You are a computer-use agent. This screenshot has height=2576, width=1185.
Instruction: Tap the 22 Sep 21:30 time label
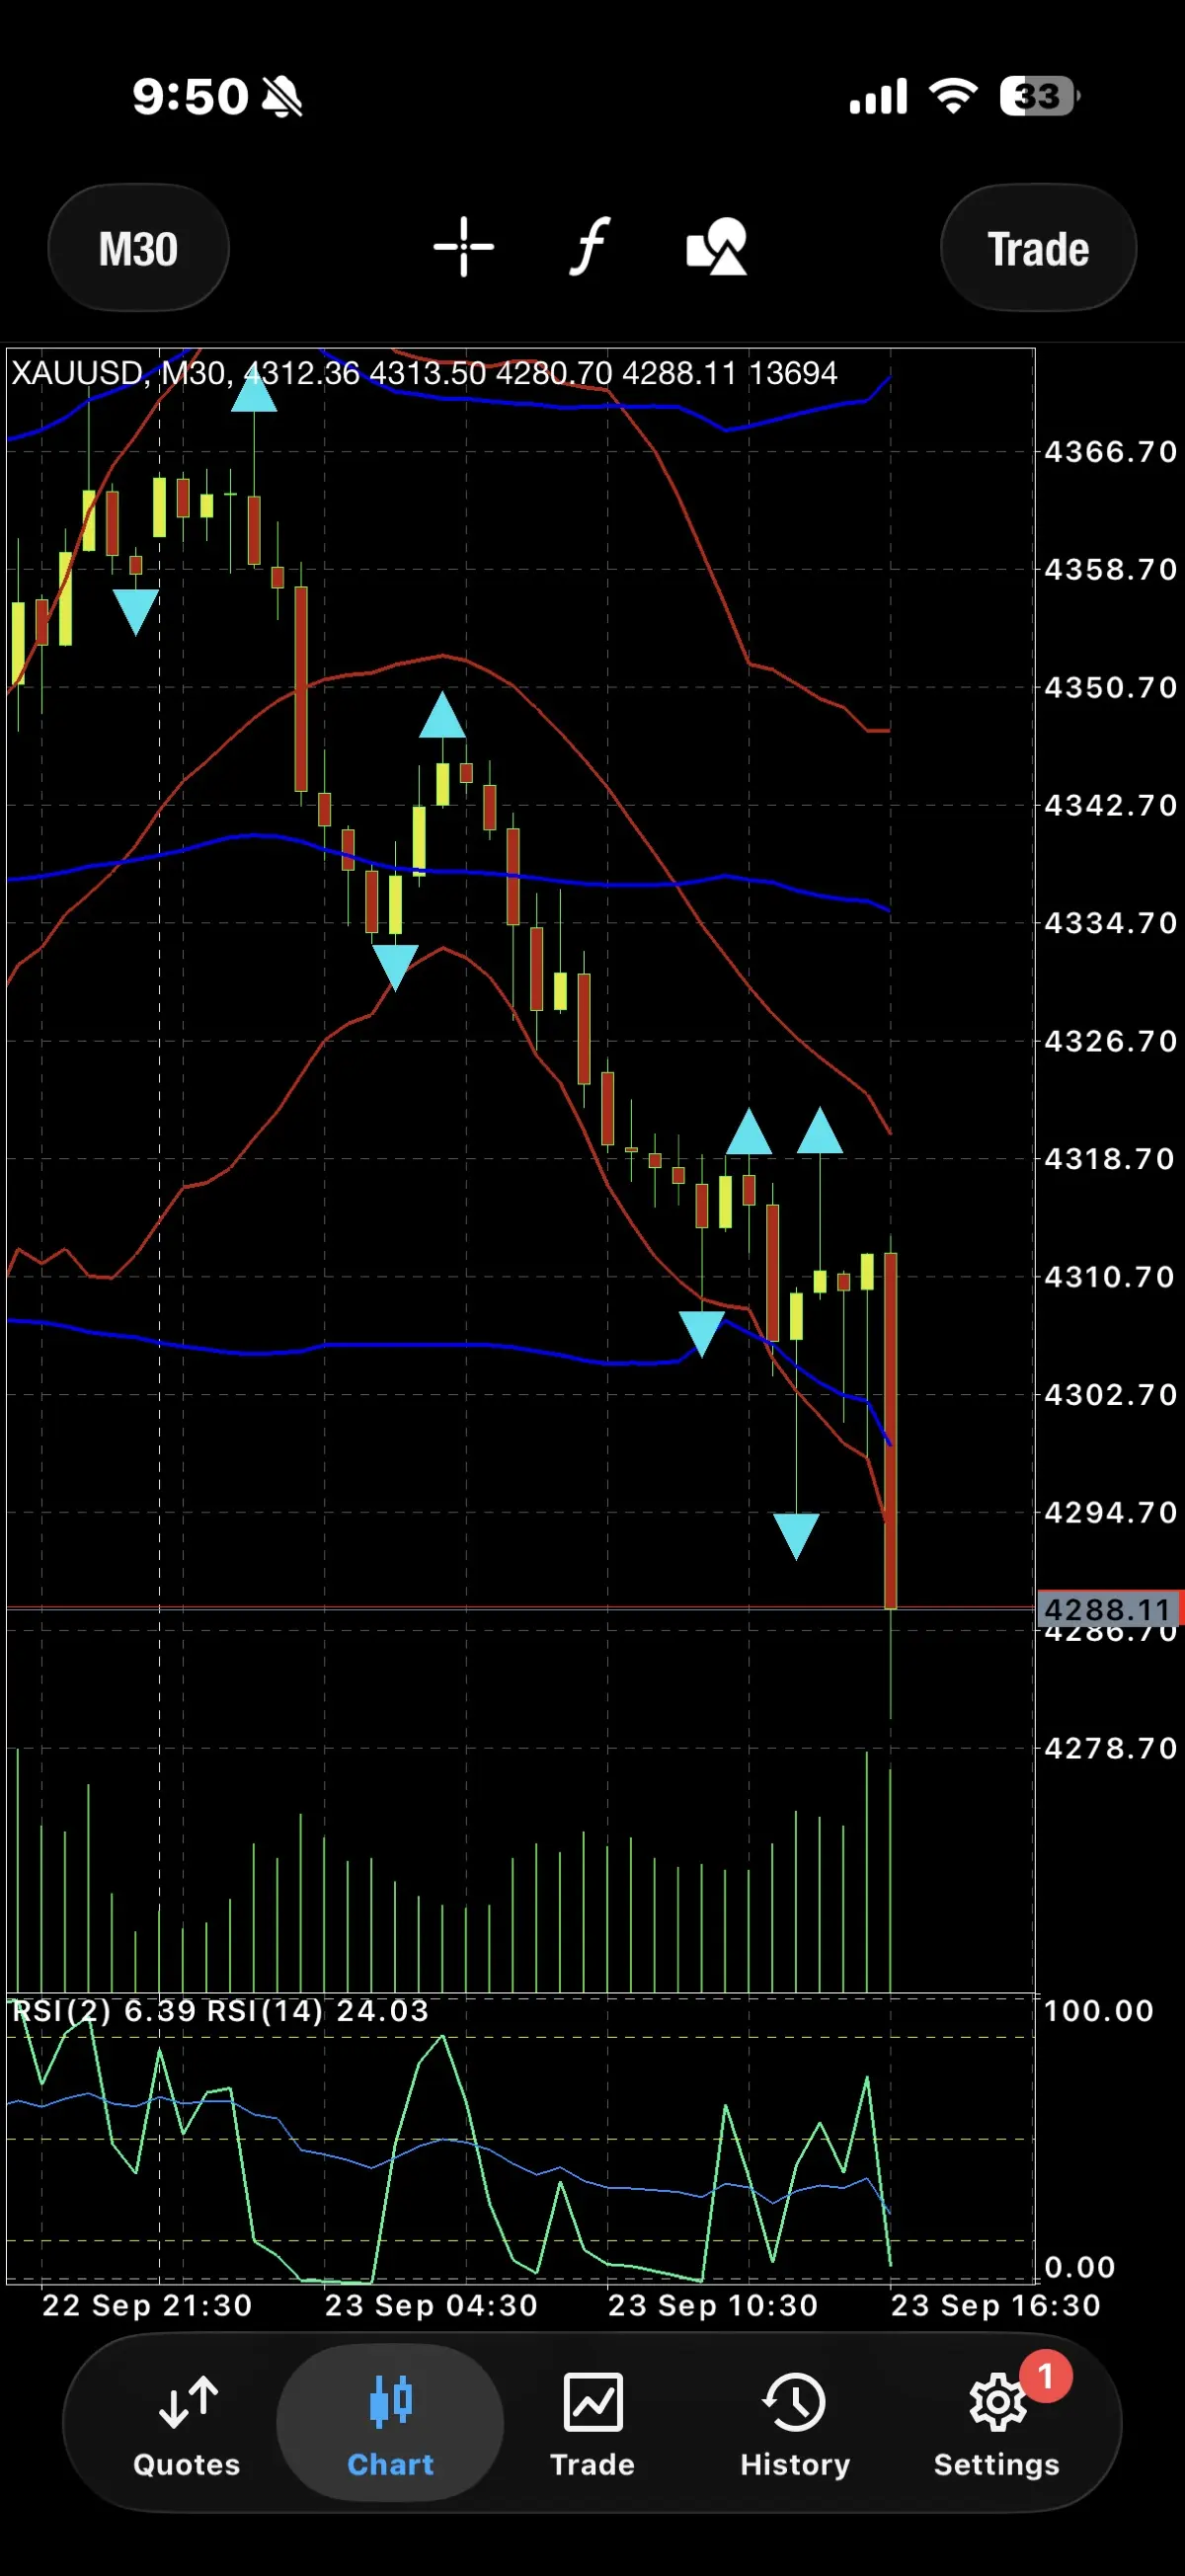point(147,2305)
